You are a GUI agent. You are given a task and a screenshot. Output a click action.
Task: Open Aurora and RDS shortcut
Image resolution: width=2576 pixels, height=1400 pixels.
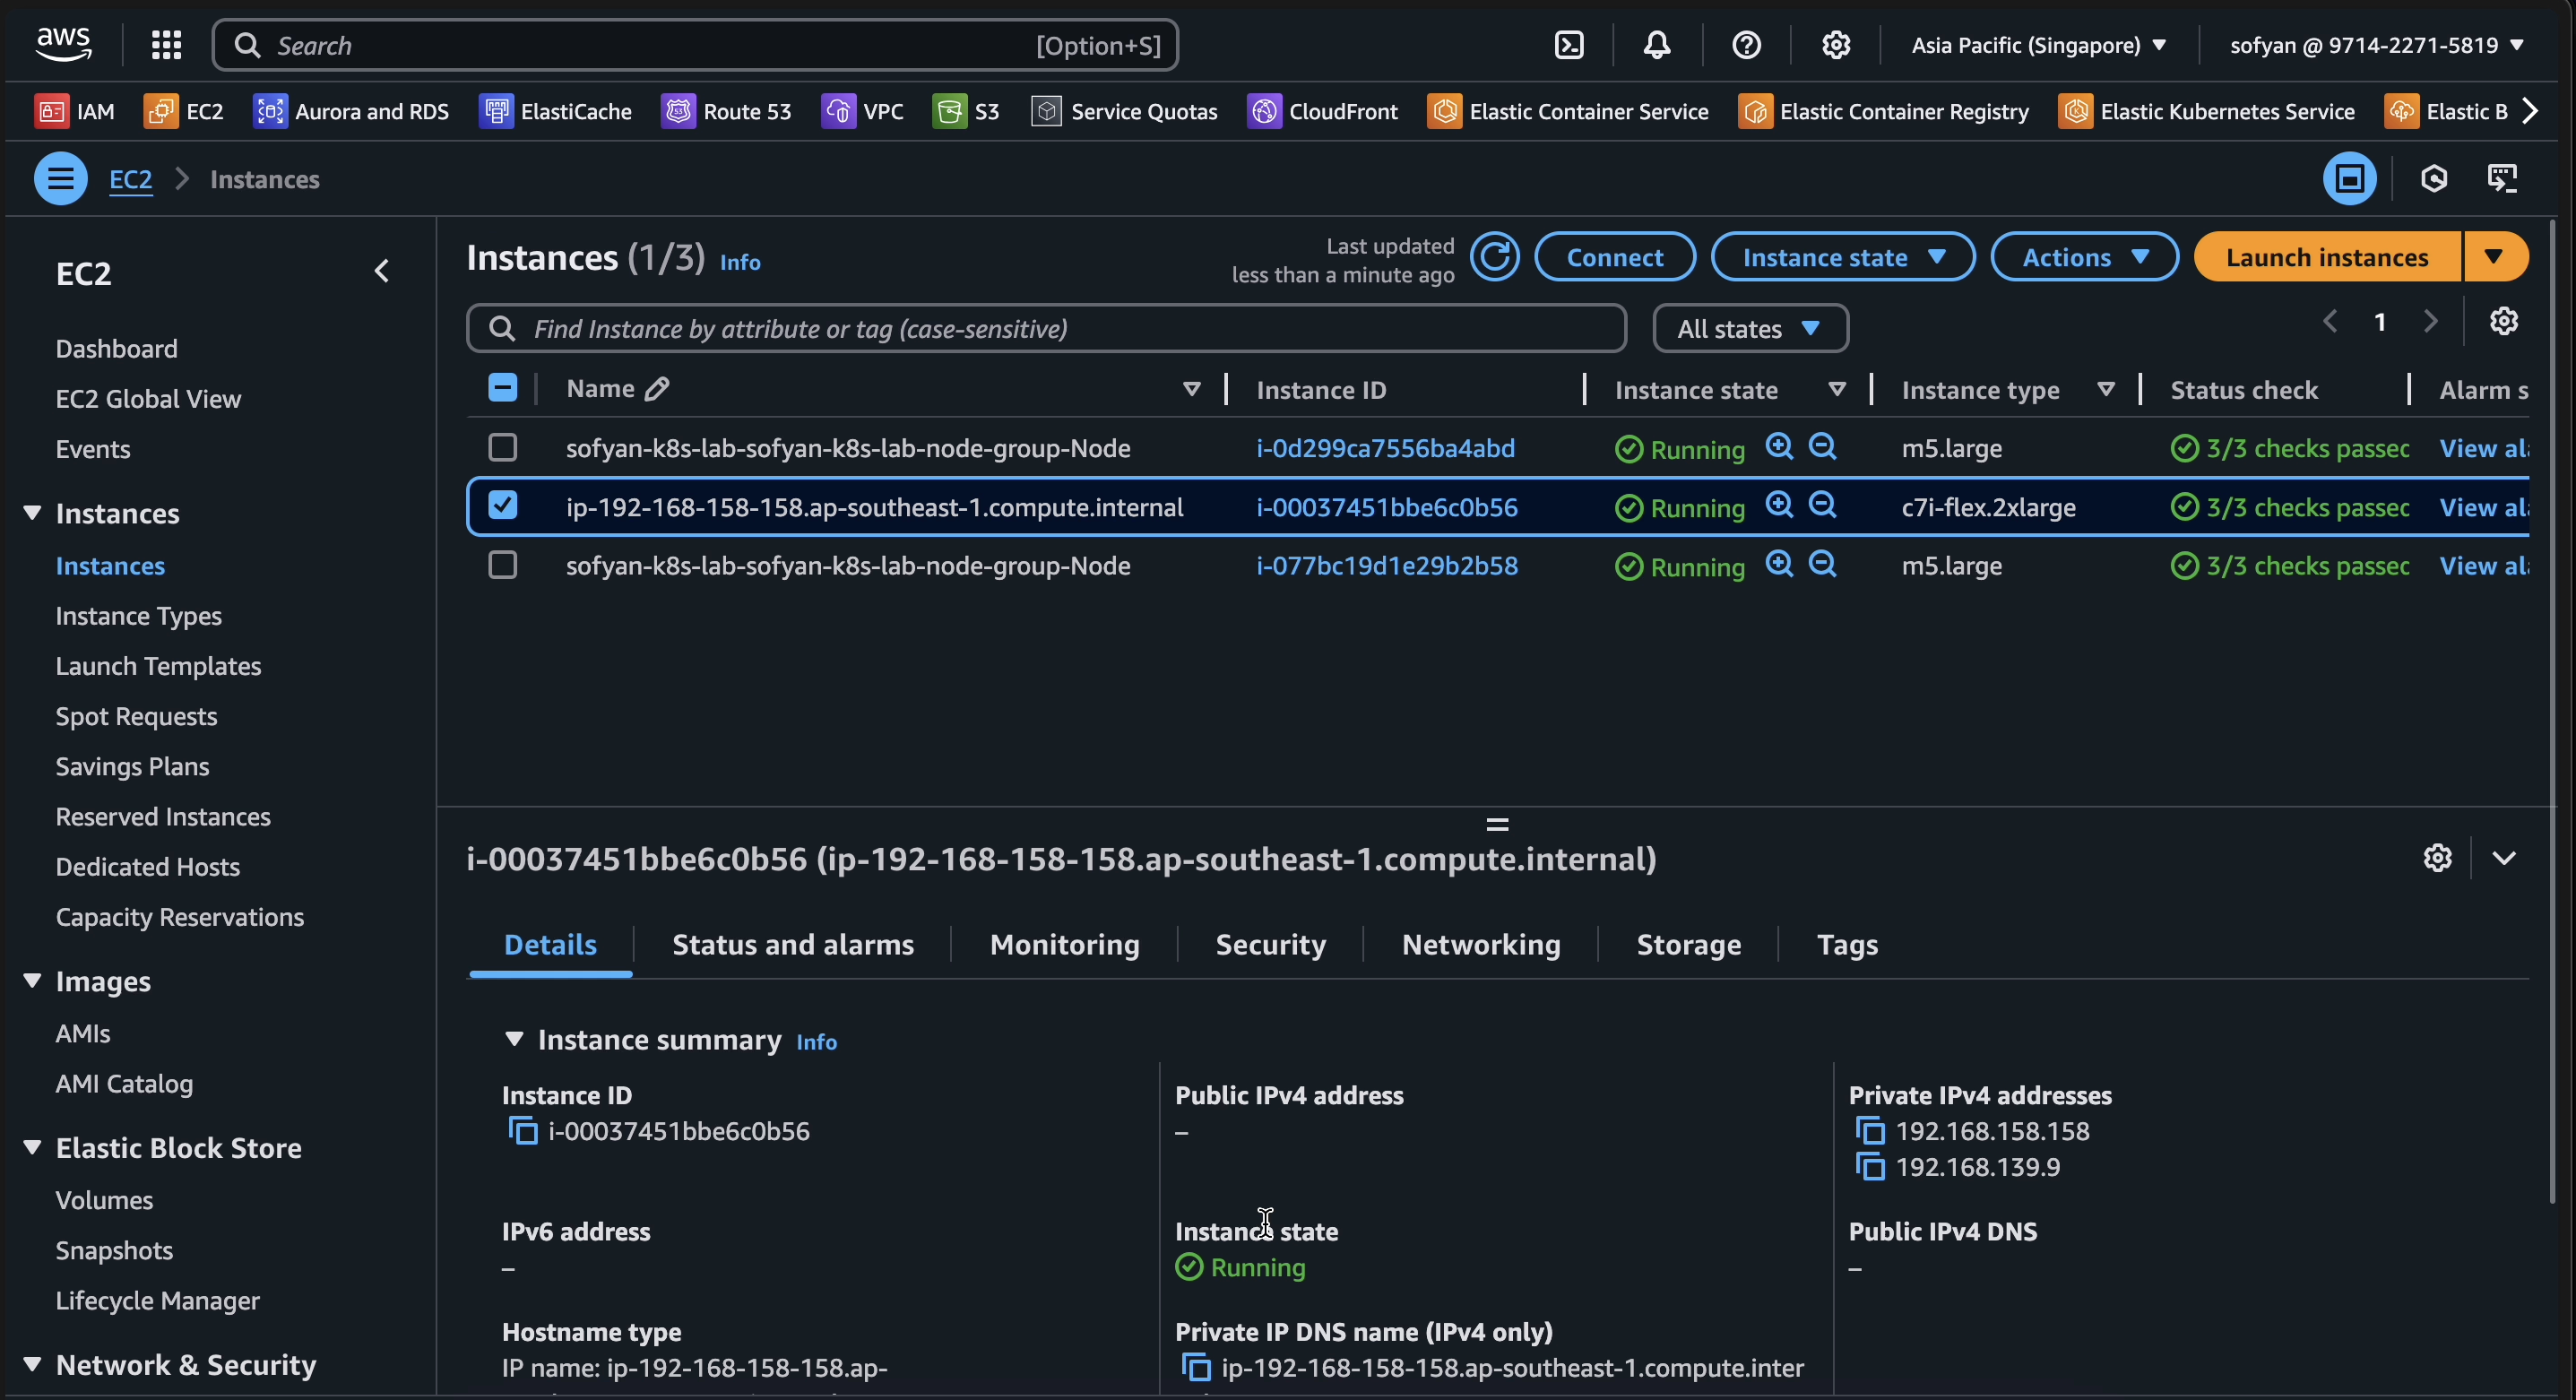coord(351,111)
